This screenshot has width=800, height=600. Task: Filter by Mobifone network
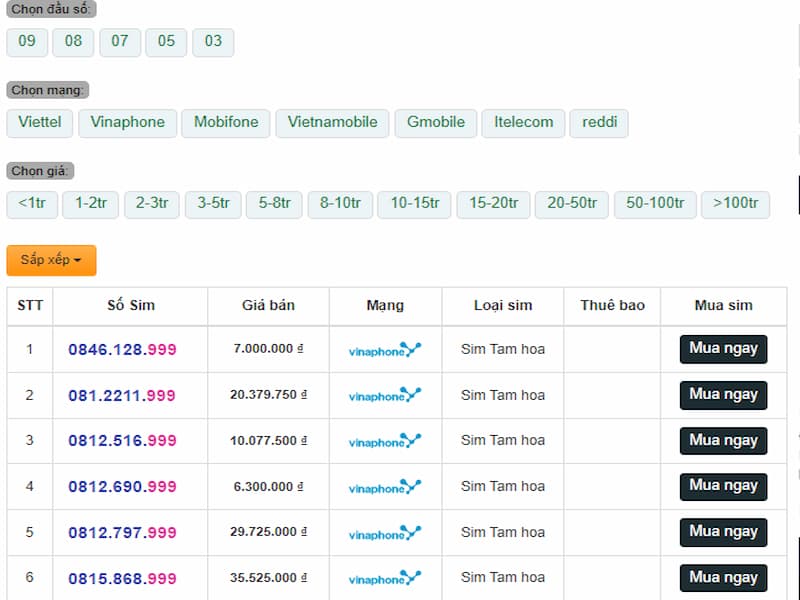(x=226, y=122)
